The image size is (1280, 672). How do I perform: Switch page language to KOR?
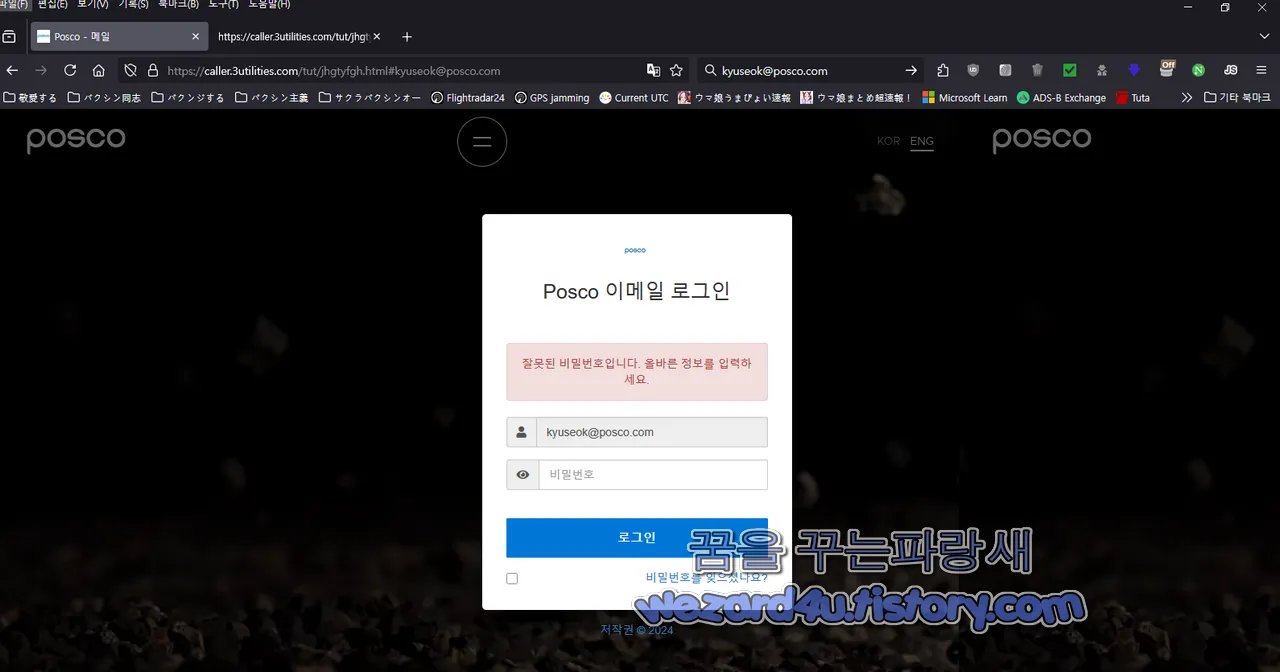tap(888, 141)
